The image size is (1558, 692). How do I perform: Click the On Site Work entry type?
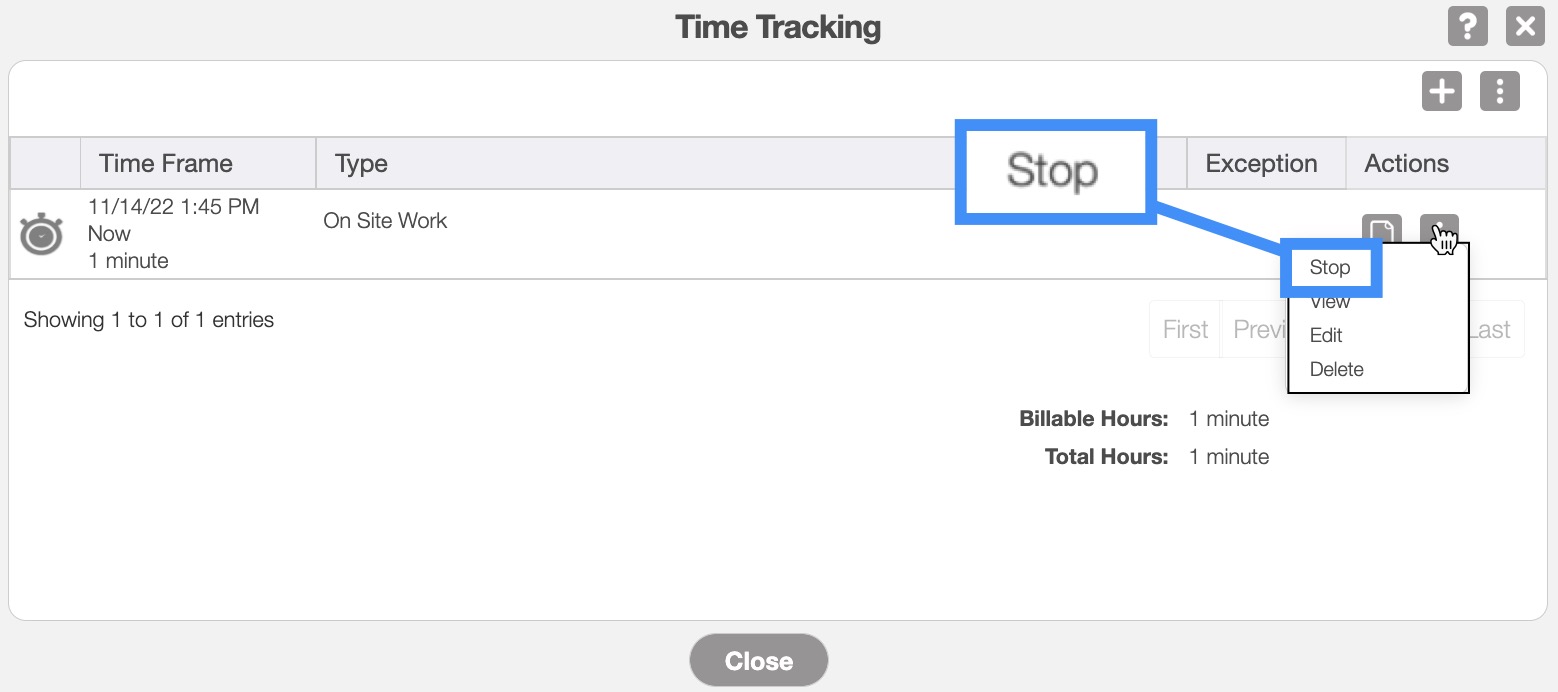(385, 221)
